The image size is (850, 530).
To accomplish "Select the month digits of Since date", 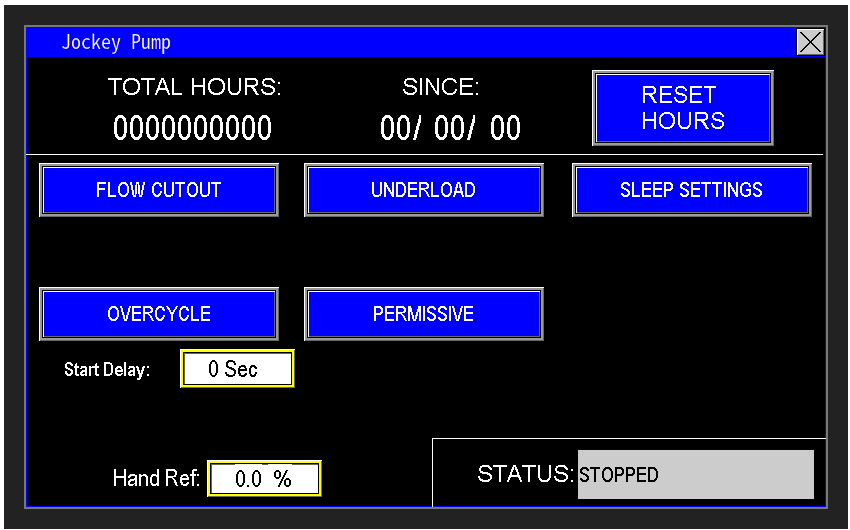I will 395,129.
